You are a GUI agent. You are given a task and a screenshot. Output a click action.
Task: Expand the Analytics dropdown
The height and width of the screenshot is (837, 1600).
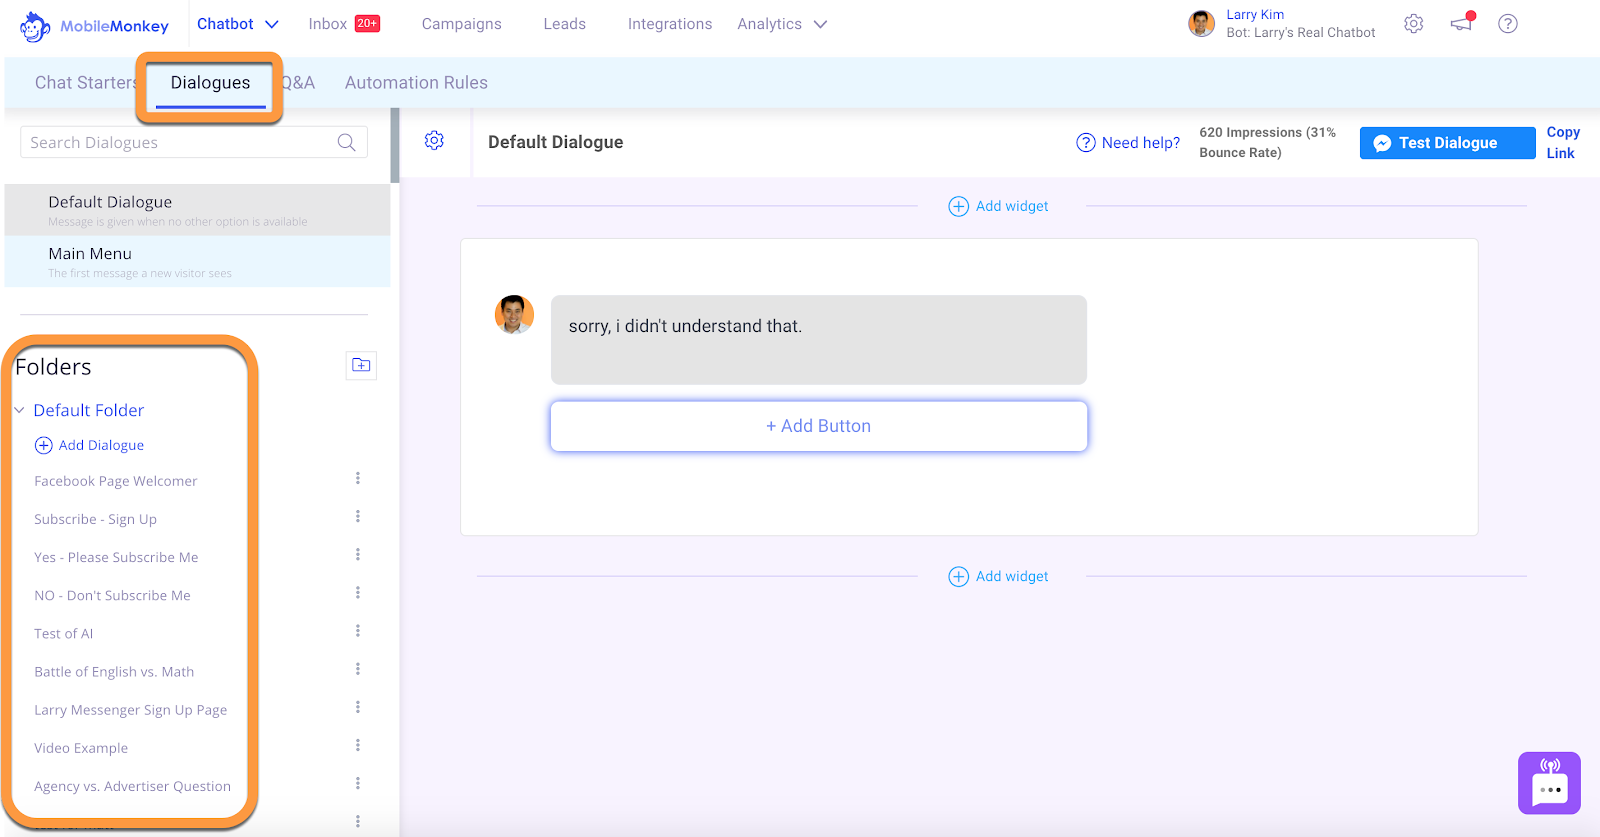782,24
